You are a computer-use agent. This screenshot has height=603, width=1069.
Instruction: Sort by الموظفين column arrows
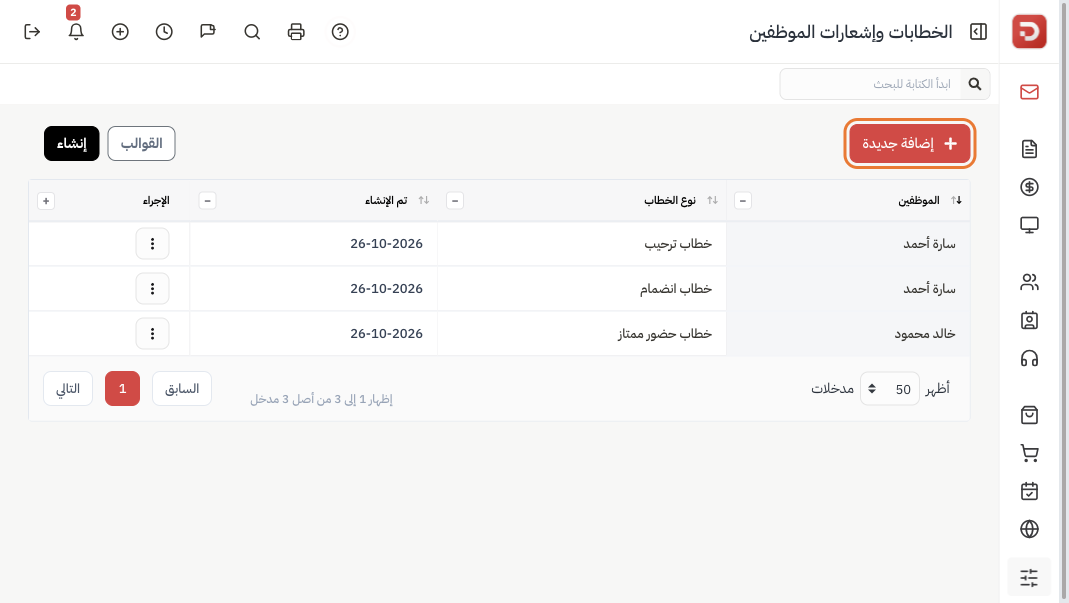[957, 200]
